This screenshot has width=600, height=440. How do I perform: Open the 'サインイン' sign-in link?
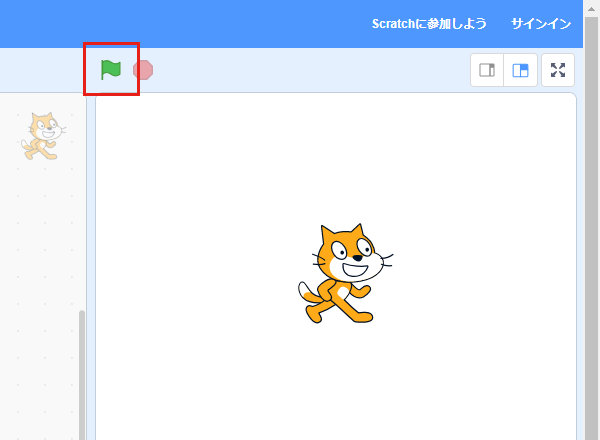pos(541,24)
